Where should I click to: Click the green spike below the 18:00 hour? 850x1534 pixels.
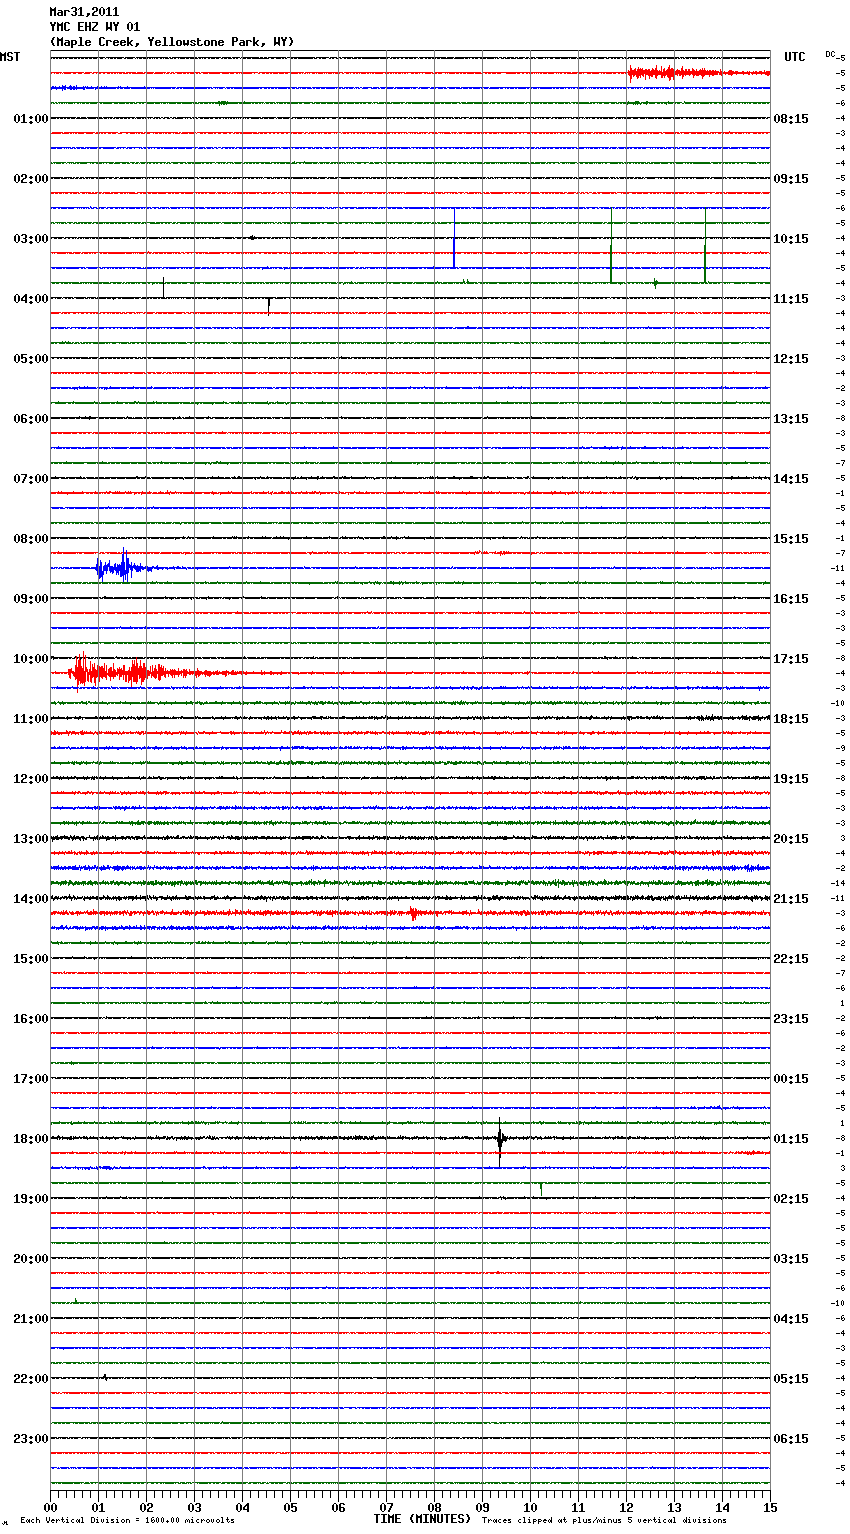(541, 1188)
